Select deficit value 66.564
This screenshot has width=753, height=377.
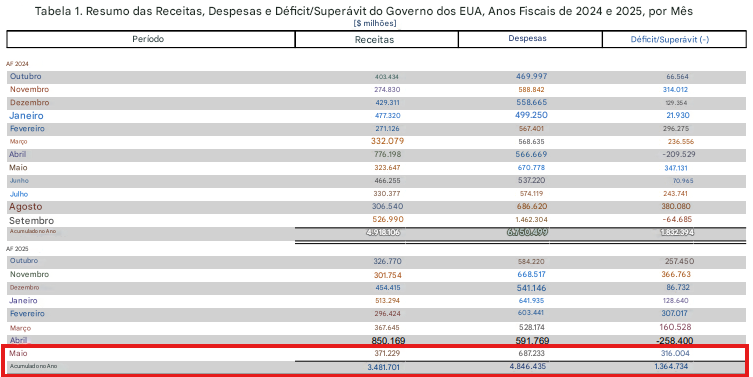click(x=677, y=77)
